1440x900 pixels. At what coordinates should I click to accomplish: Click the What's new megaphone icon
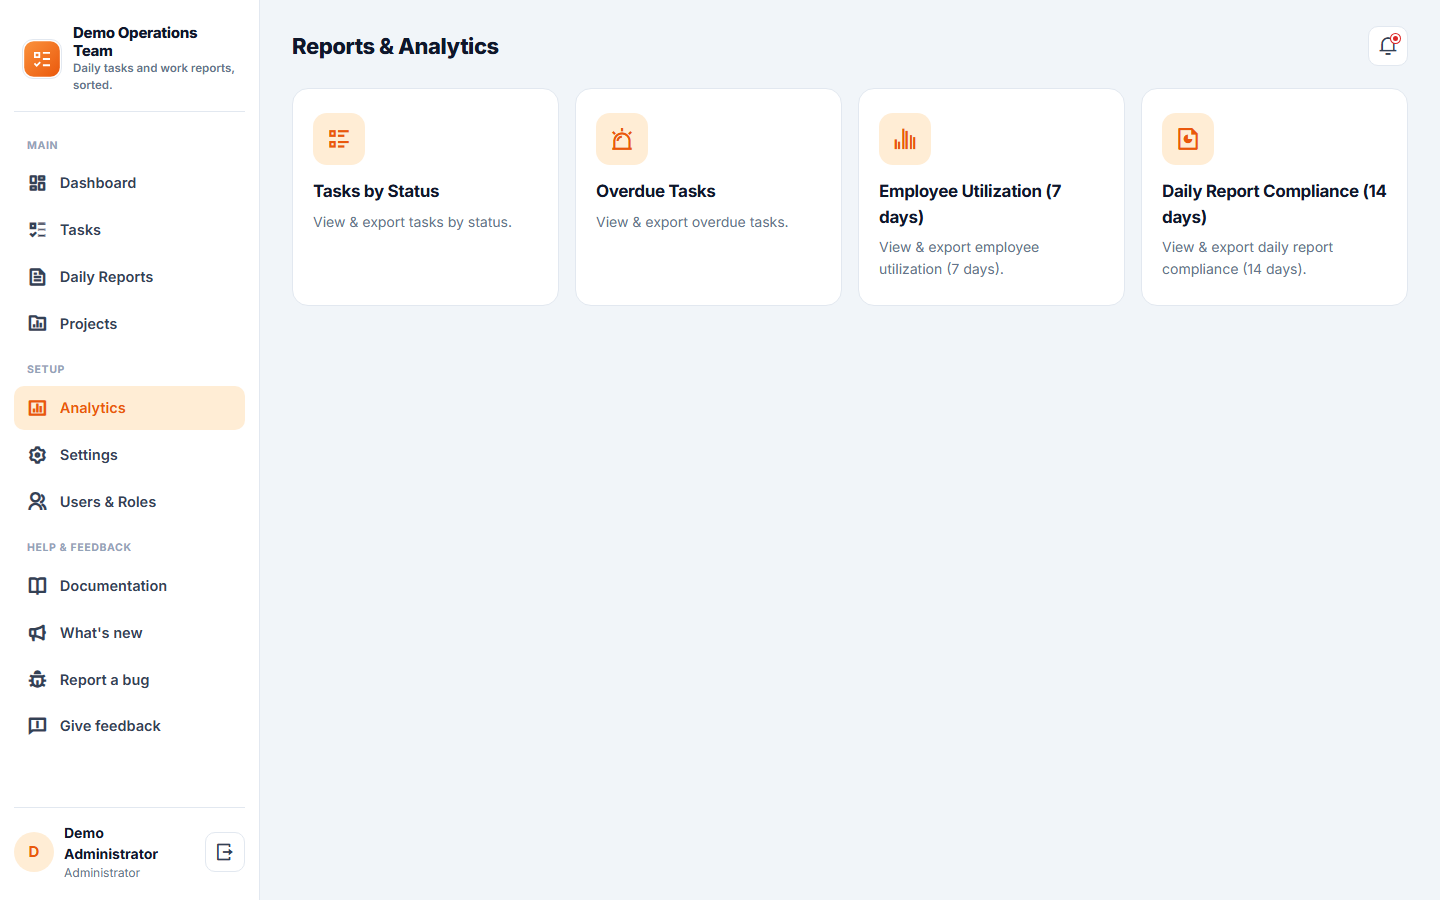click(38, 633)
